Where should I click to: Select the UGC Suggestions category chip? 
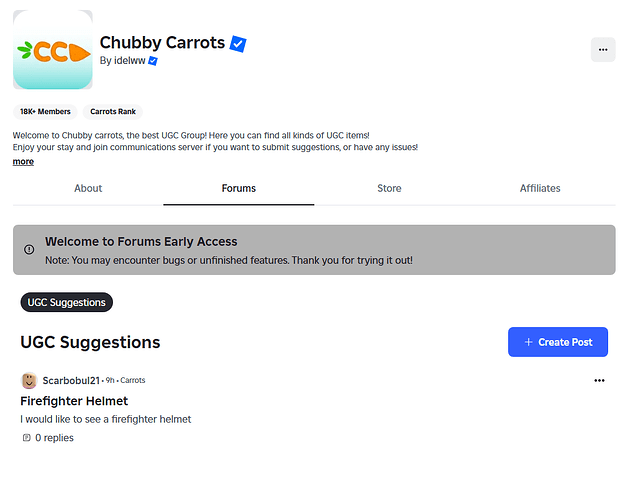(x=67, y=302)
